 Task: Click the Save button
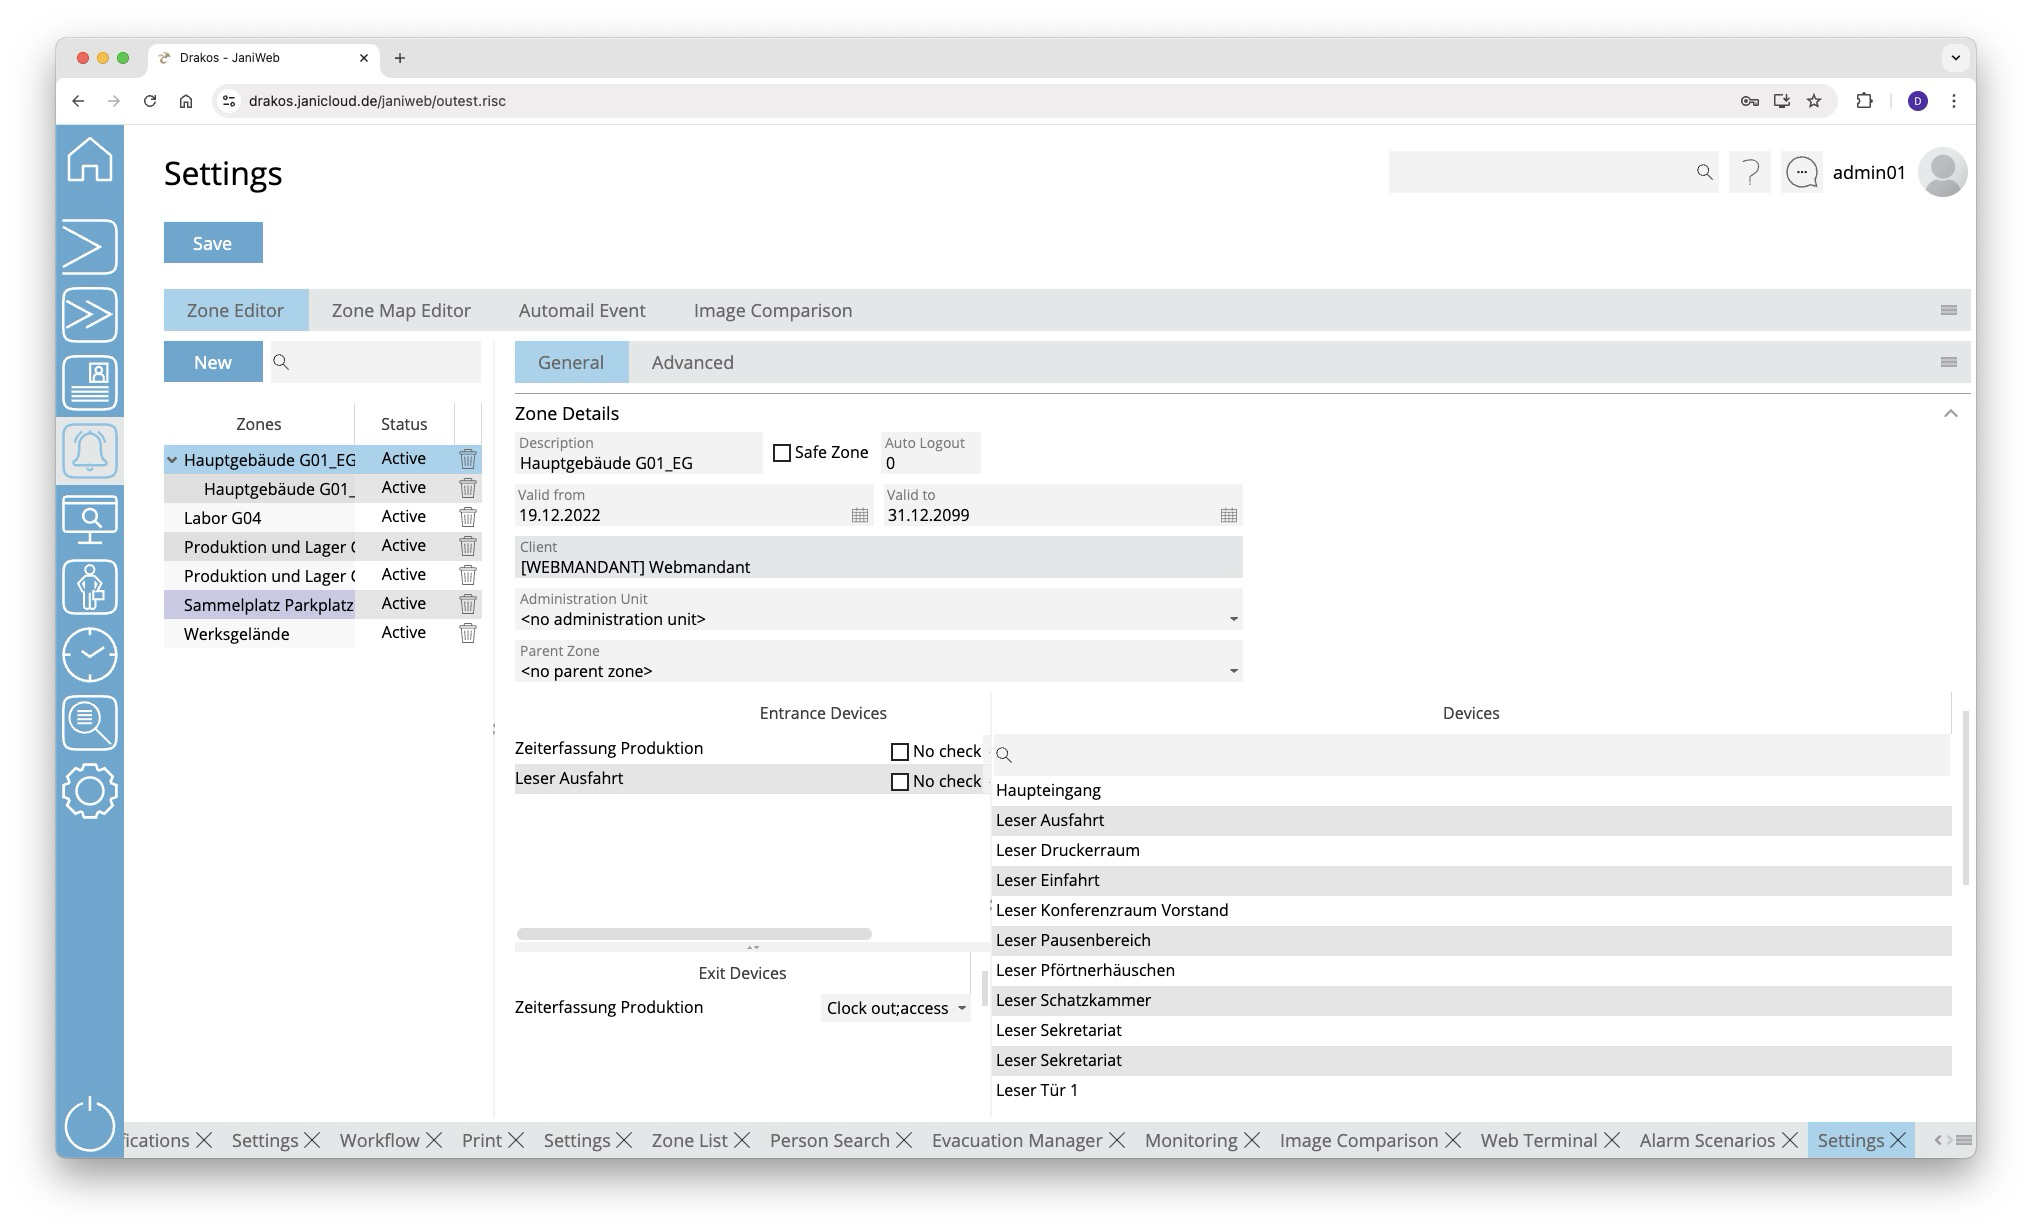pyautogui.click(x=213, y=243)
